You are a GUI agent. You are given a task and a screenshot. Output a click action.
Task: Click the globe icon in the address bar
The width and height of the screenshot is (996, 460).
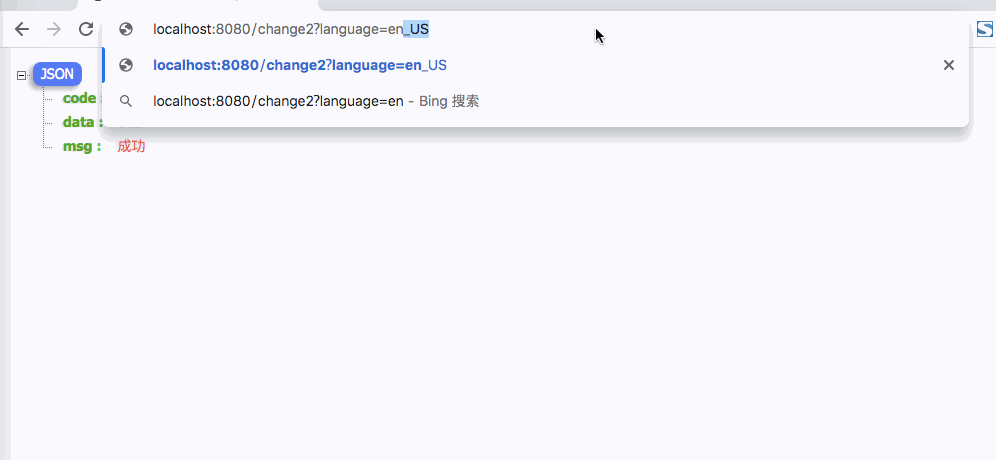coord(126,29)
